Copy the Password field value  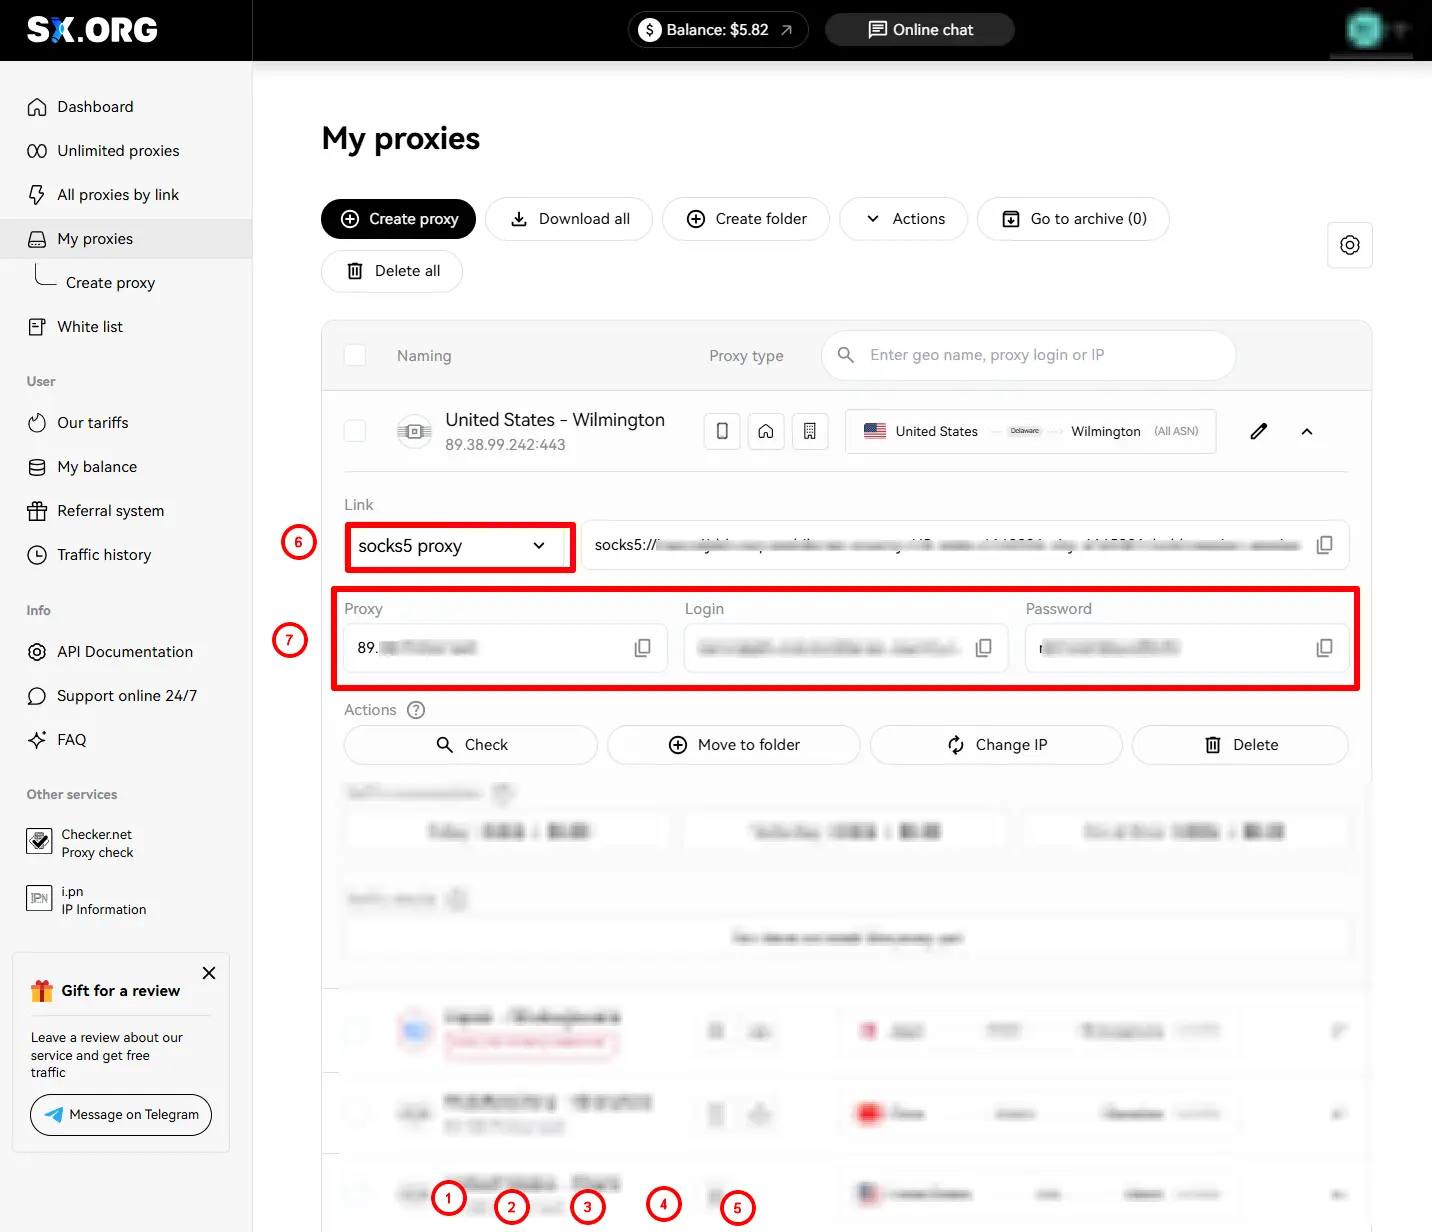[1324, 648]
